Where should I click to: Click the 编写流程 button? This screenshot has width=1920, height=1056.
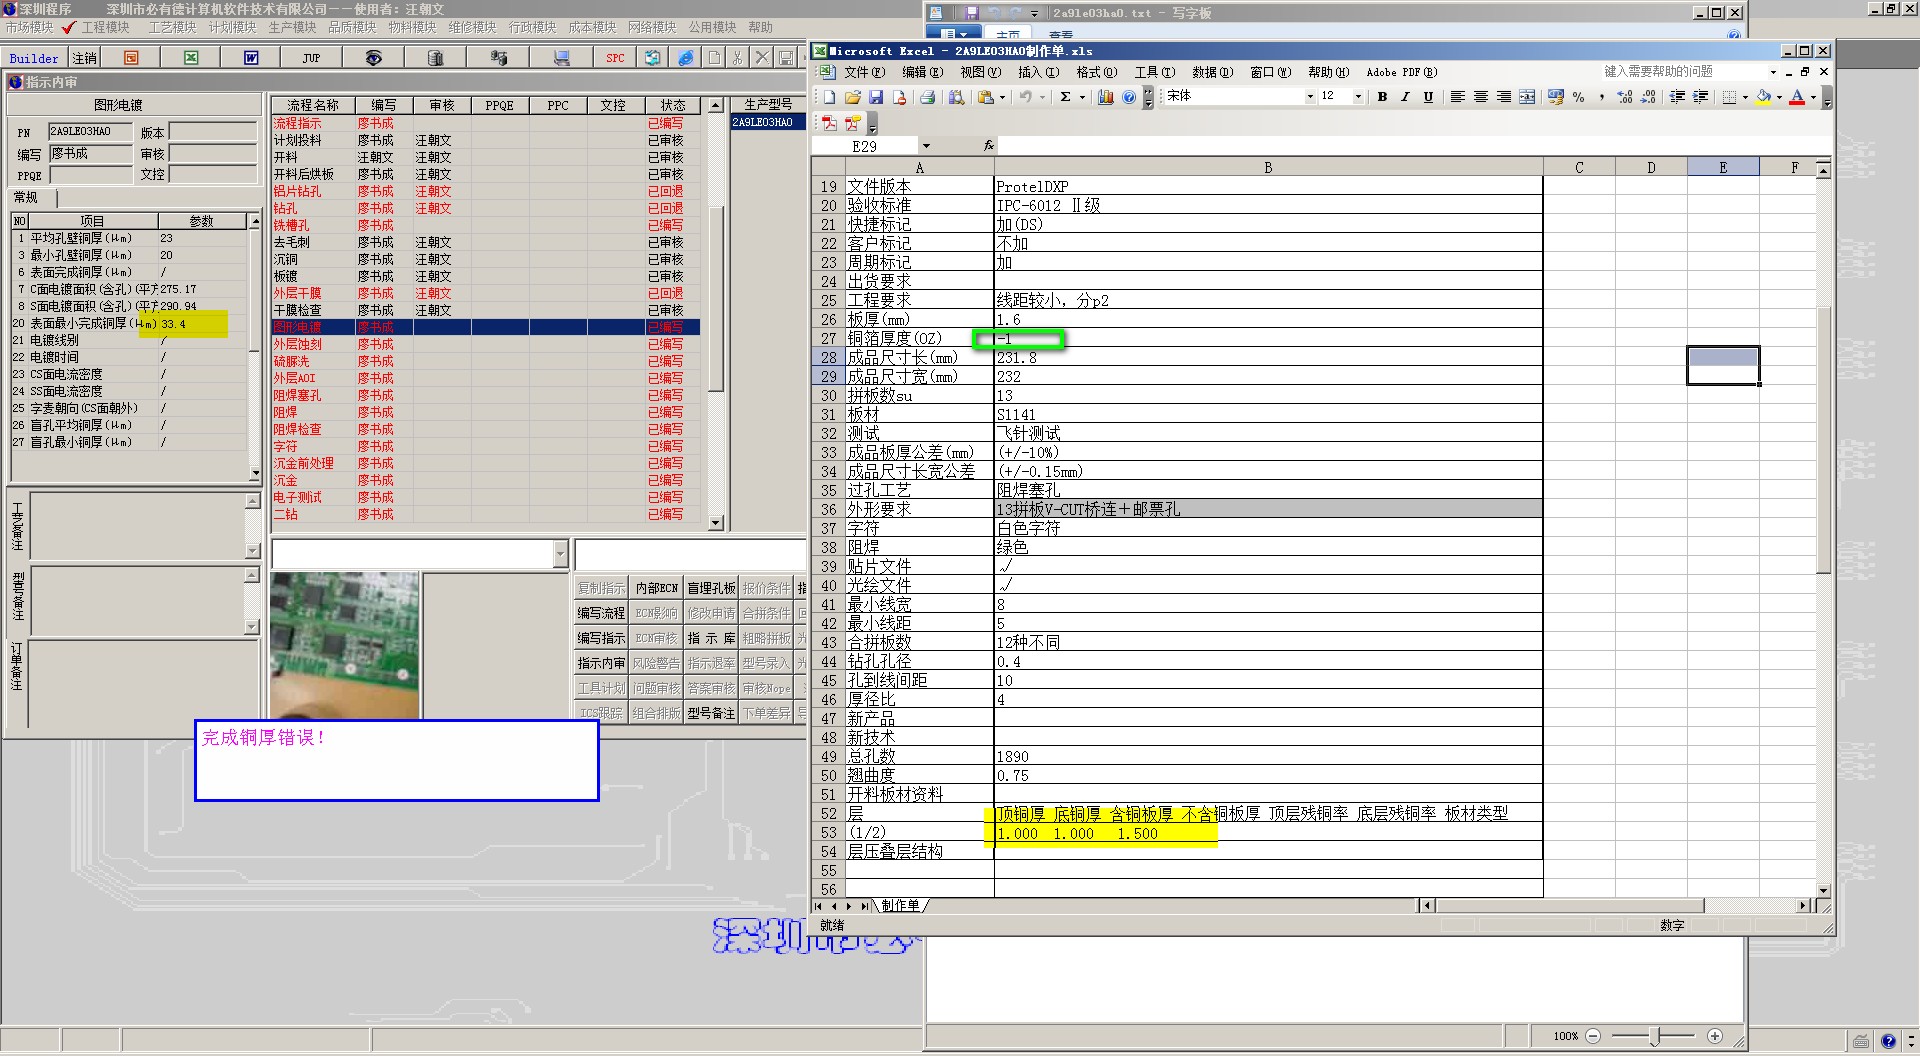point(601,613)
